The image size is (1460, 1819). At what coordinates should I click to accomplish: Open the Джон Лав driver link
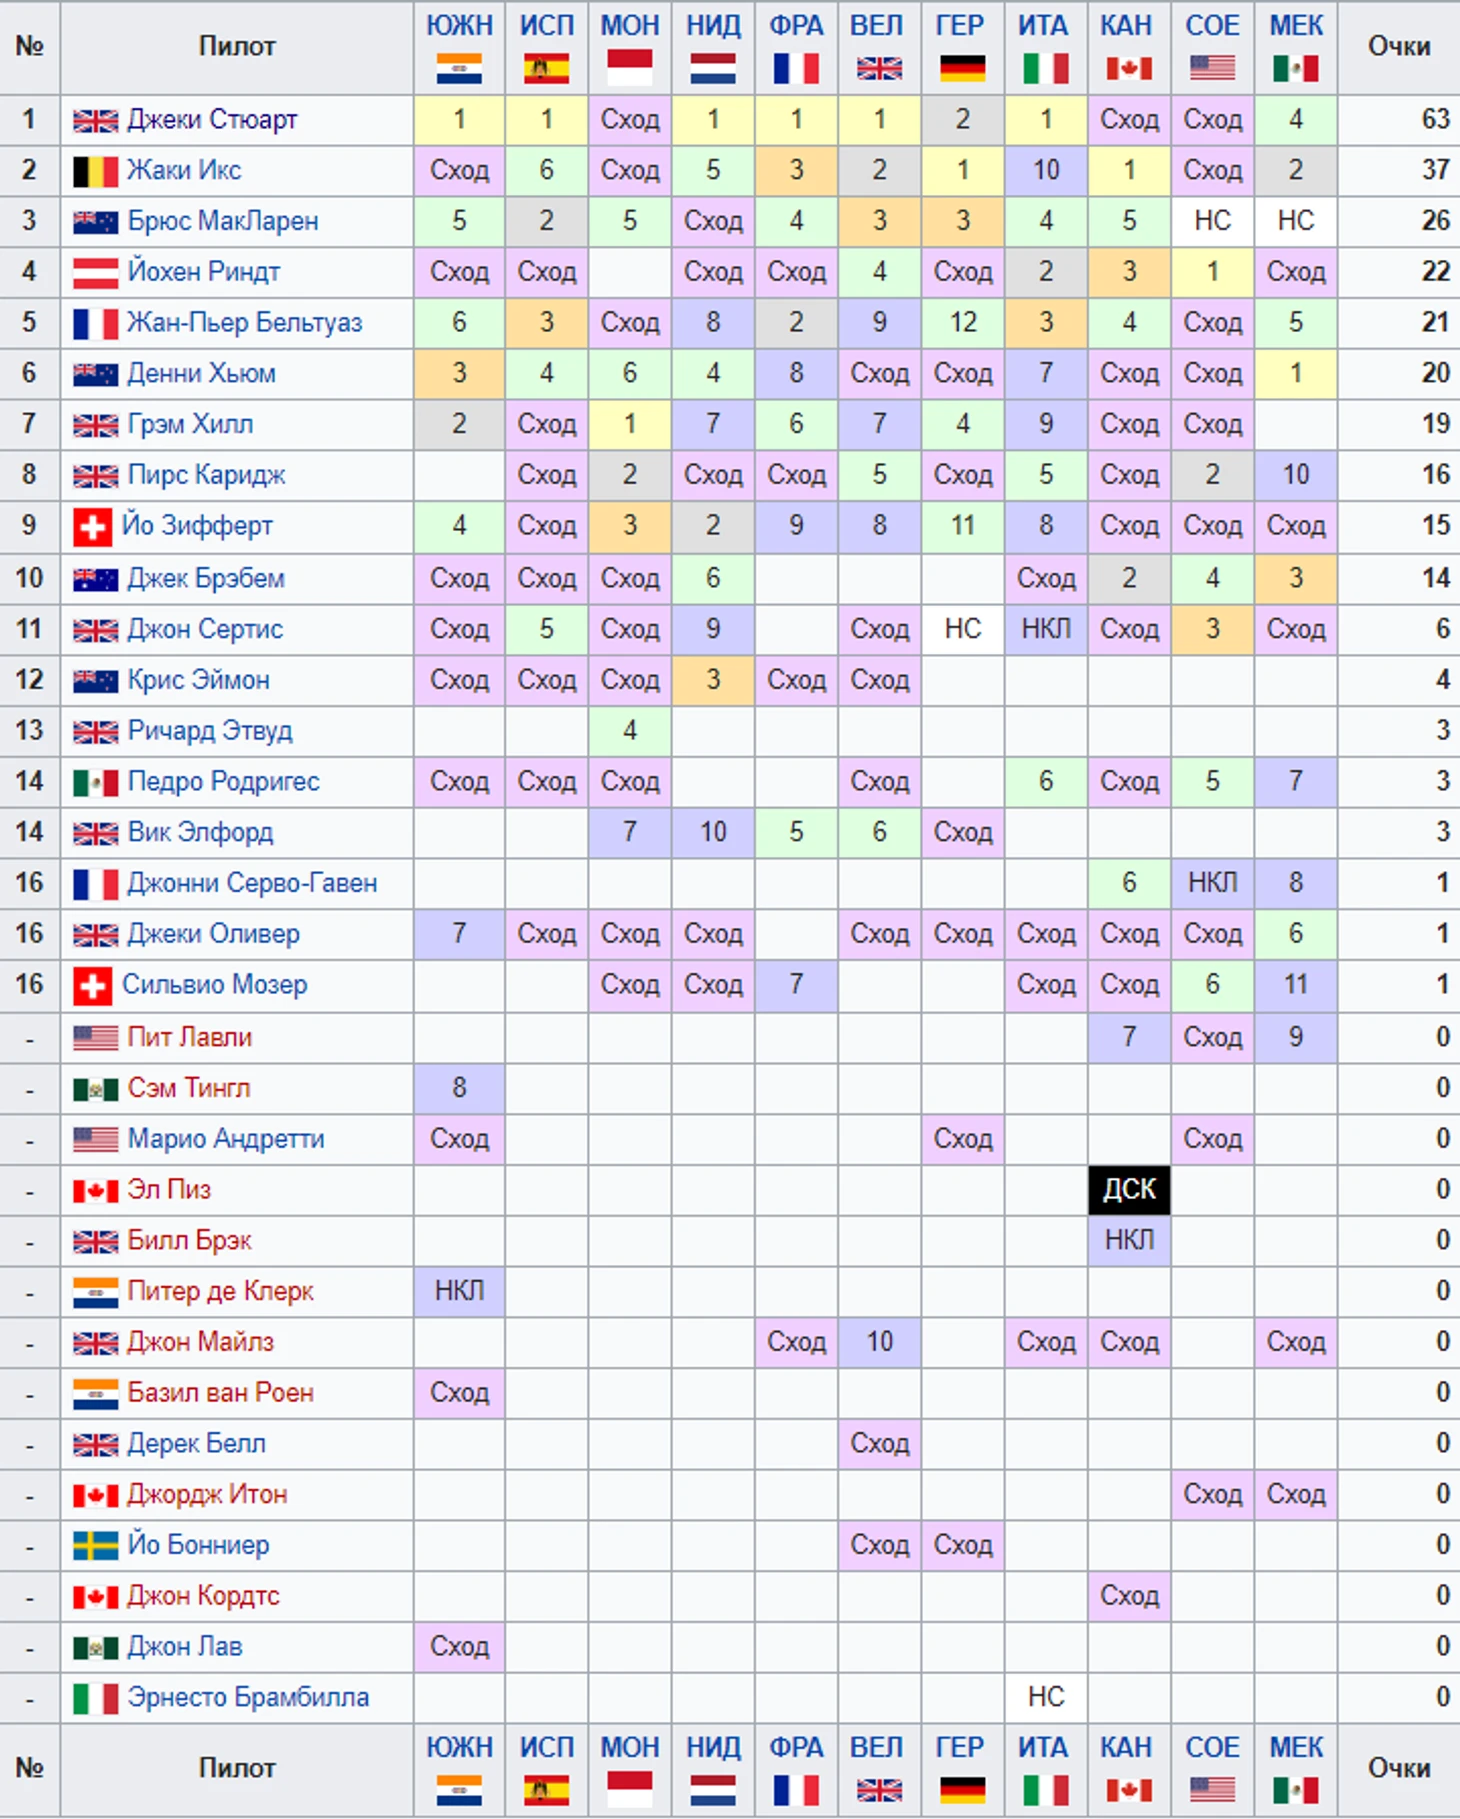tap(185, 1648)
